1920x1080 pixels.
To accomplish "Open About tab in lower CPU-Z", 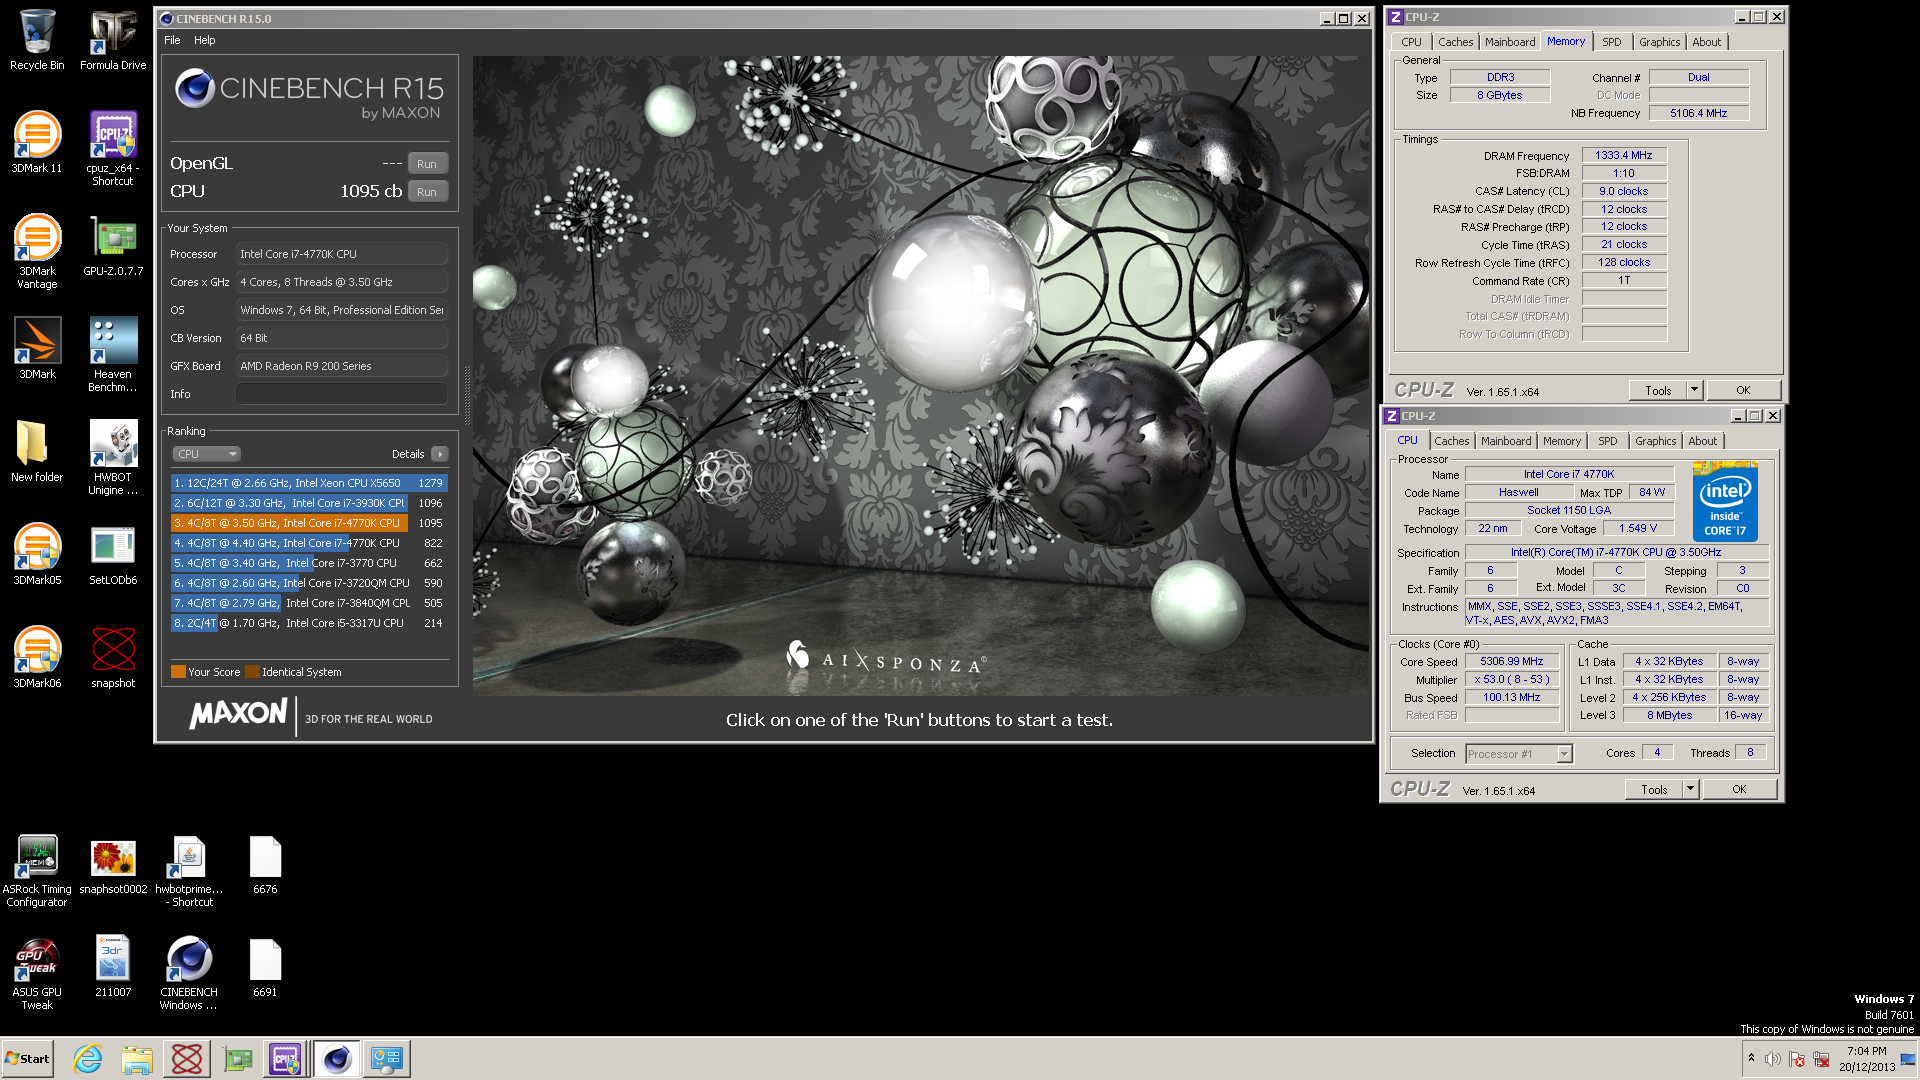I will tap(1703, 441).
